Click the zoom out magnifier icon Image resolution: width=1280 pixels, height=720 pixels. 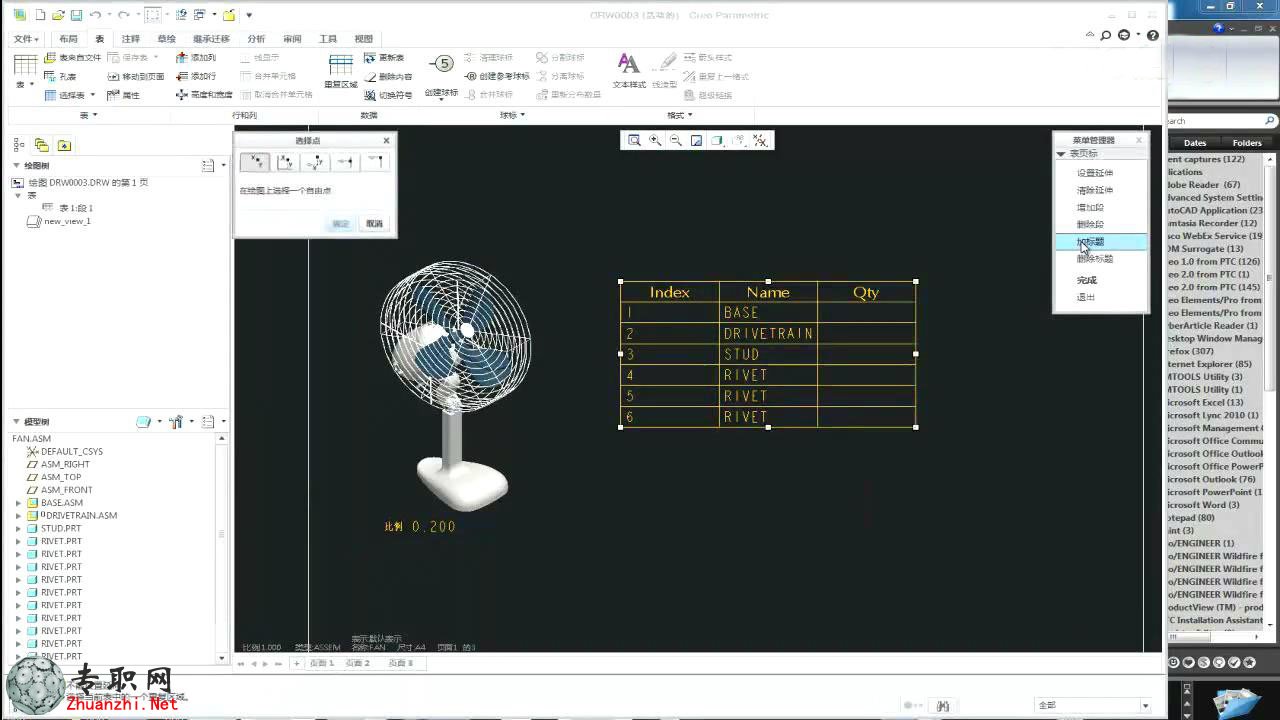[676, 141]
